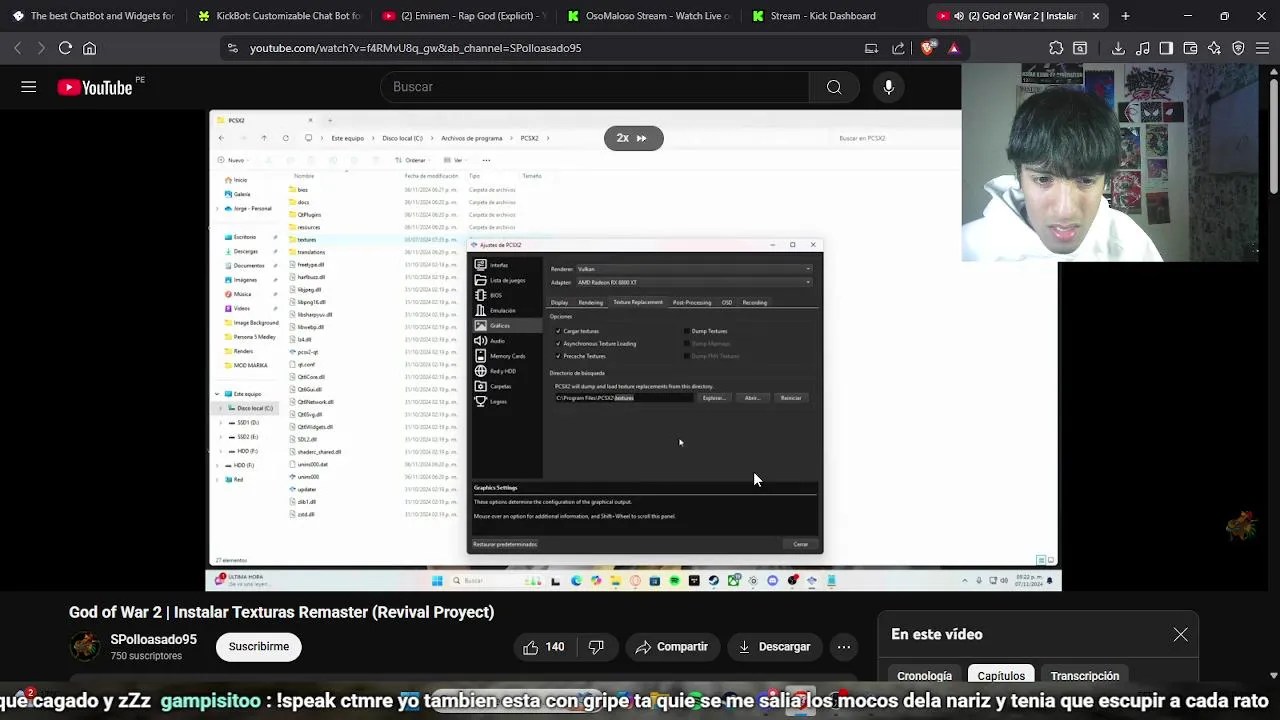Click the Explorar button in PCSX2
Screen dimensions: 1280x720
pos(713,398)
